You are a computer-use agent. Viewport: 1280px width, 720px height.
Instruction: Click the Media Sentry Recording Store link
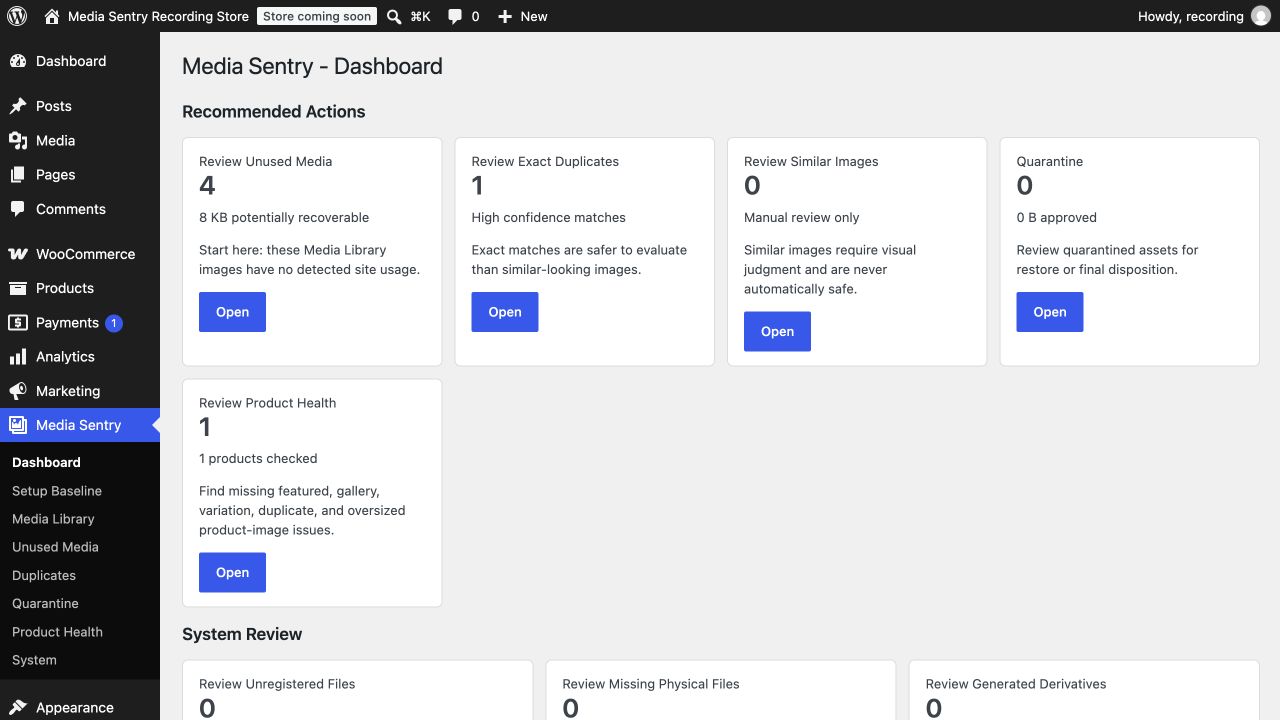click(158, 16)
